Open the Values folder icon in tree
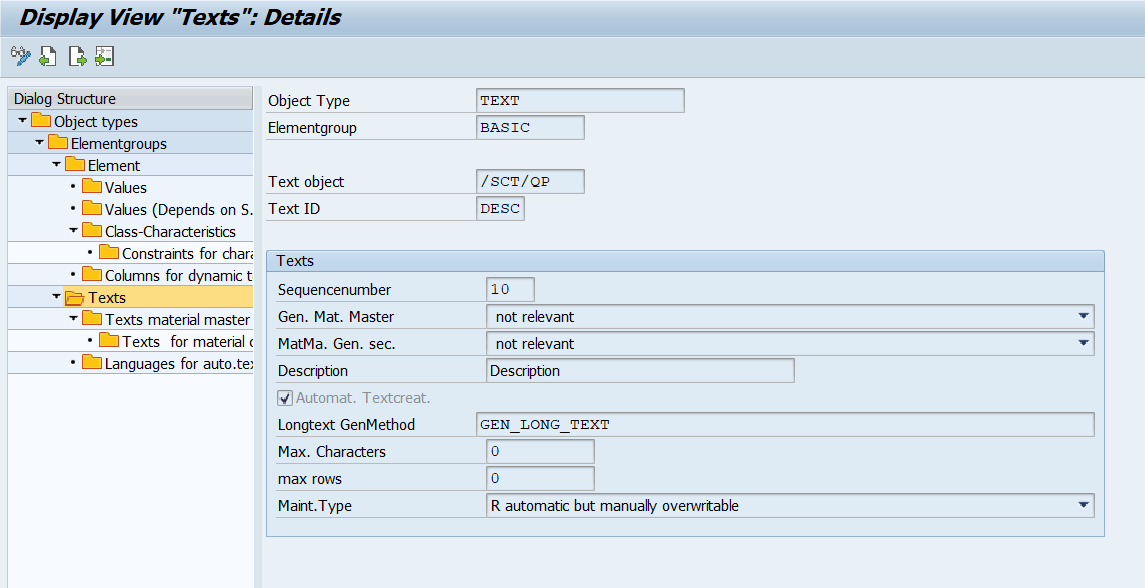This screenshot has height=588, width=1145. point(92,188)
